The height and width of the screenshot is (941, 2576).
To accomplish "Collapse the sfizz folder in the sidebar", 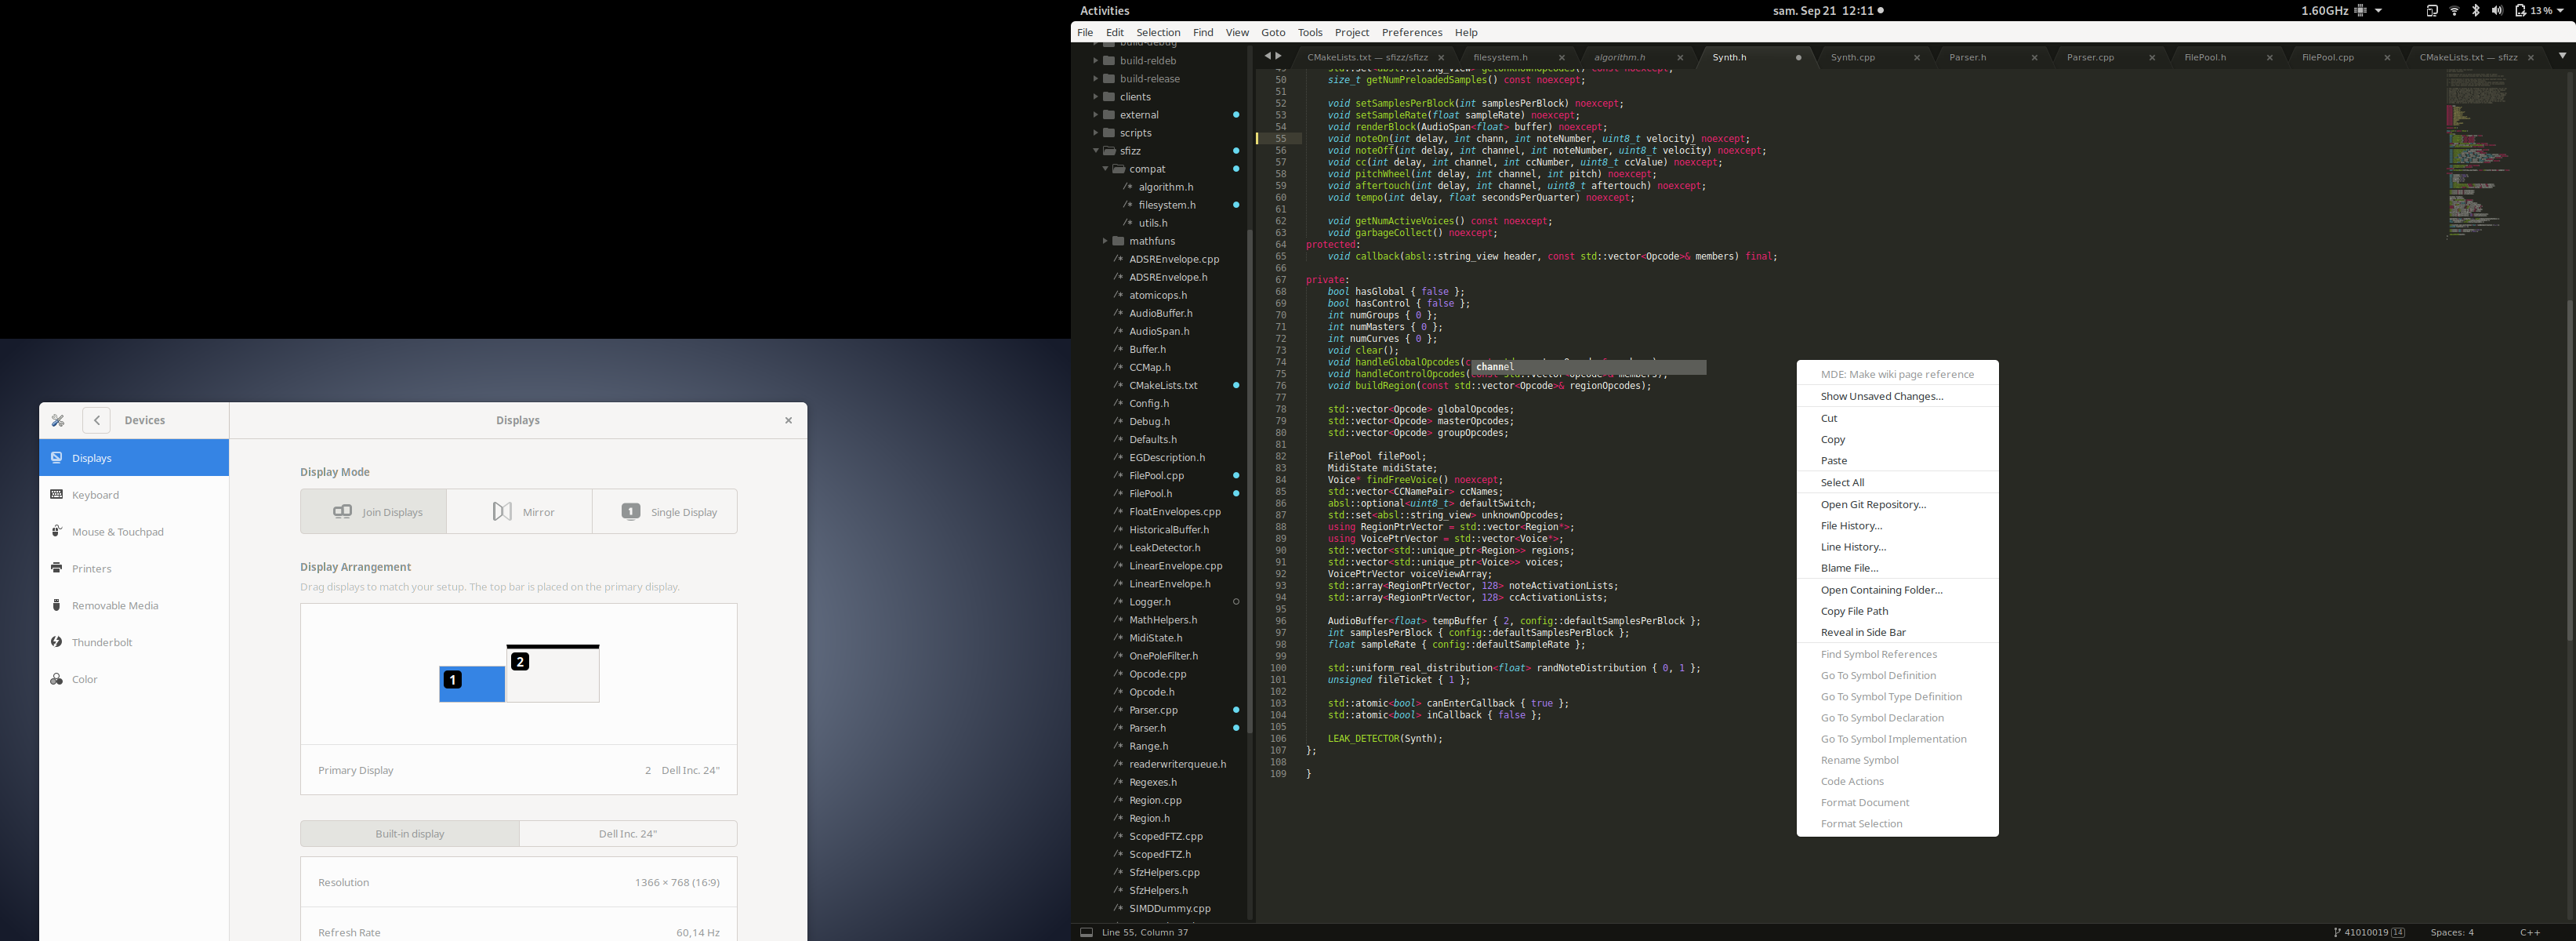I will point(1097,150).
